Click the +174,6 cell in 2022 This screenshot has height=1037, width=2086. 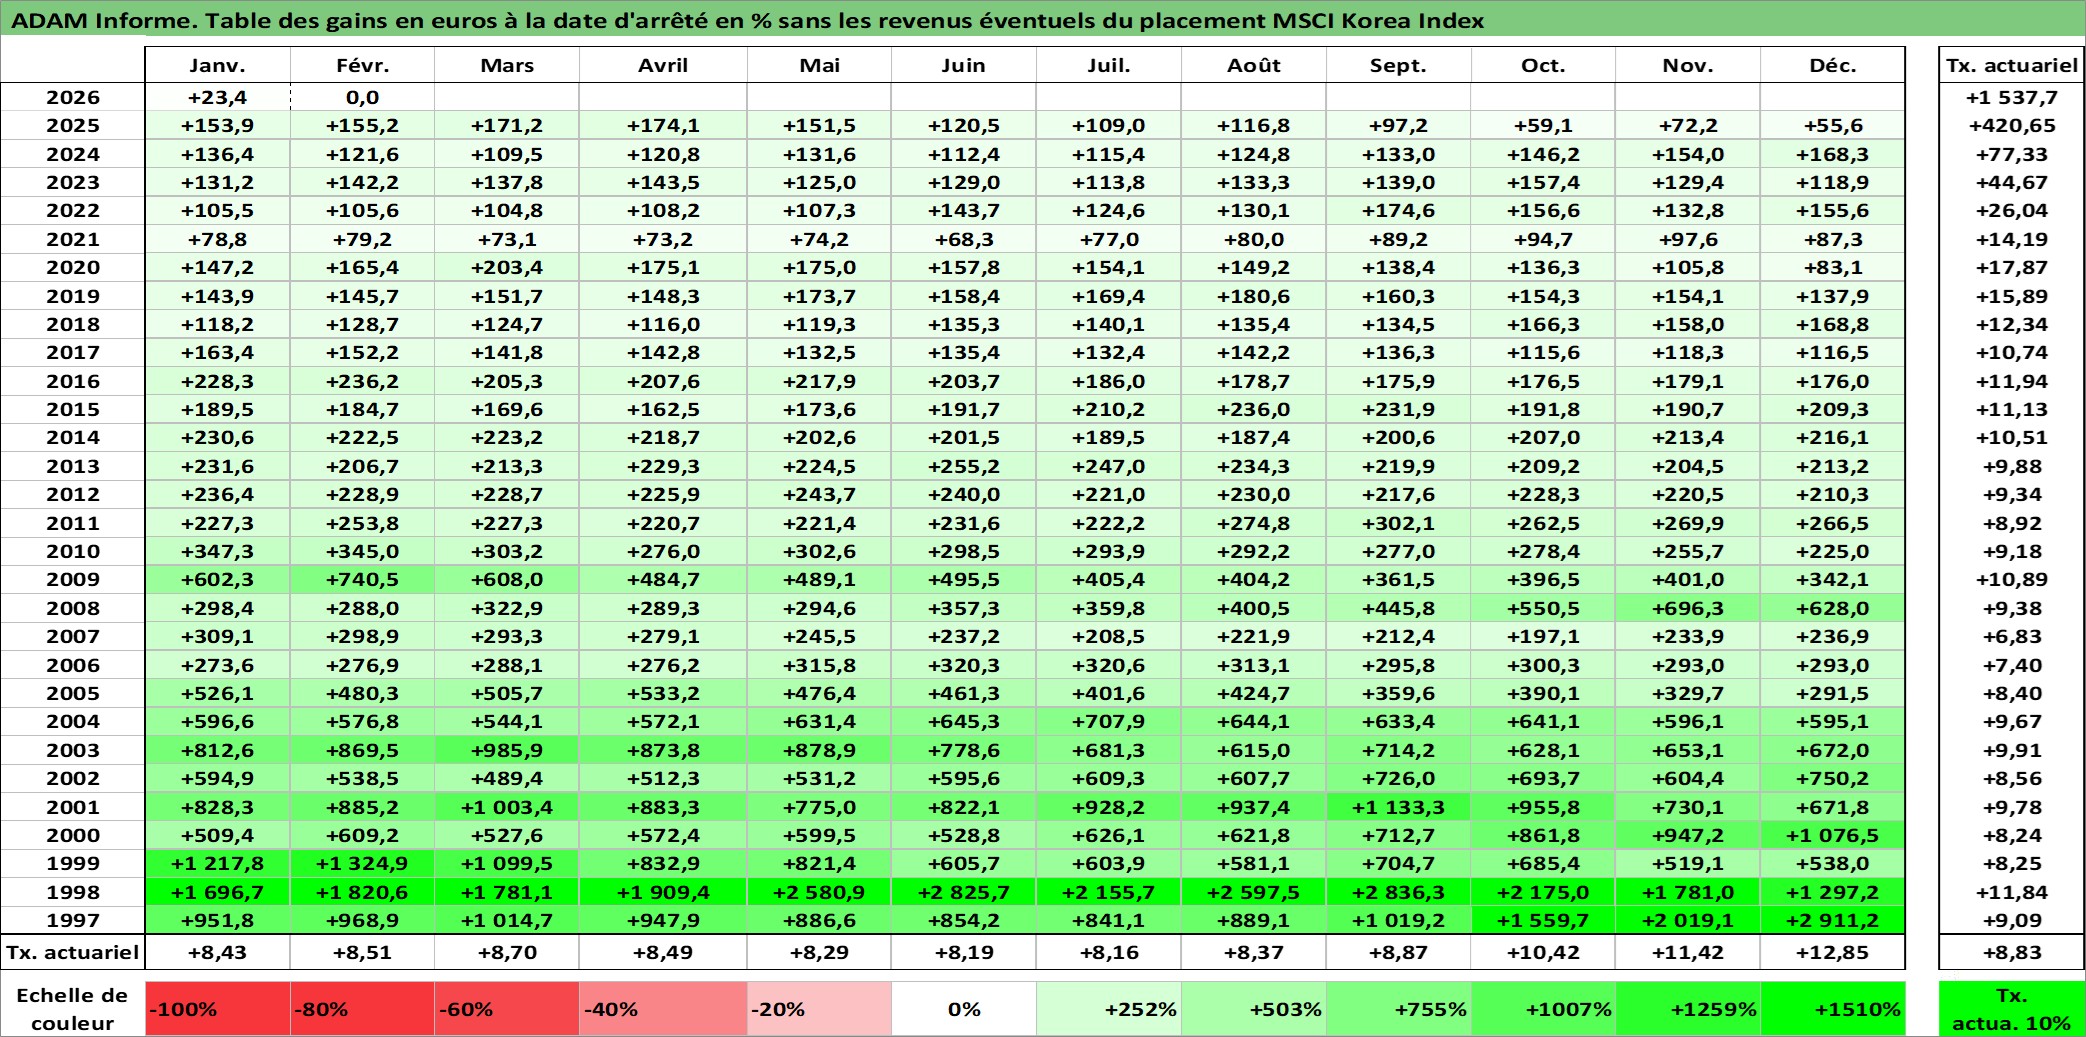click(x=1398, y=210)
